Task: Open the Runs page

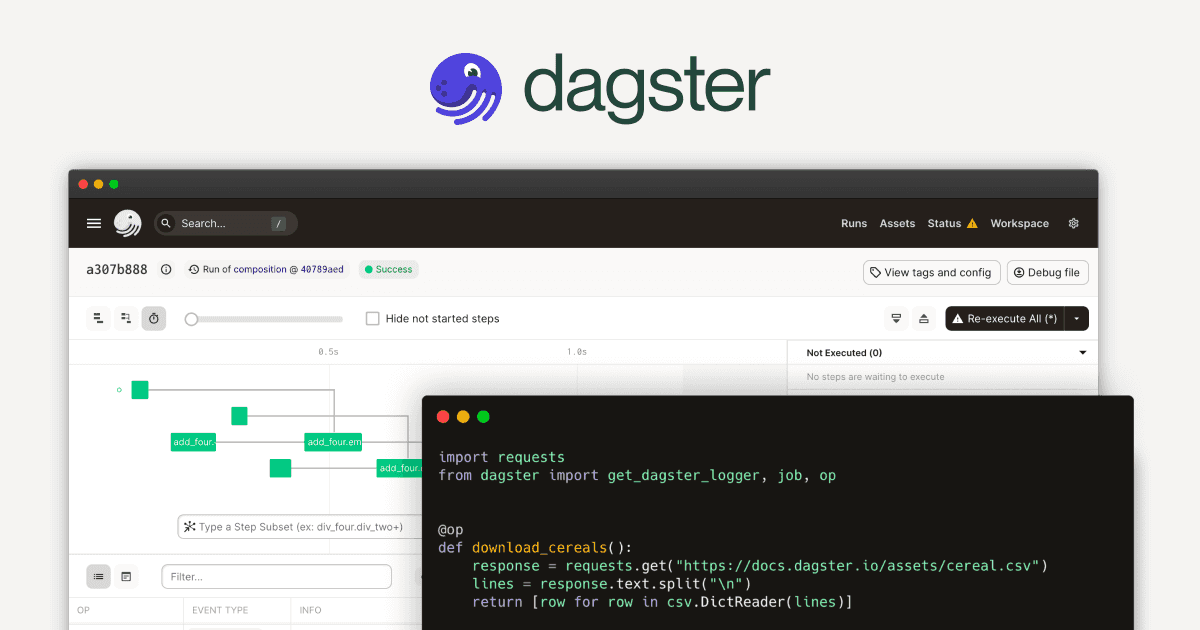Action: [854, 224]
